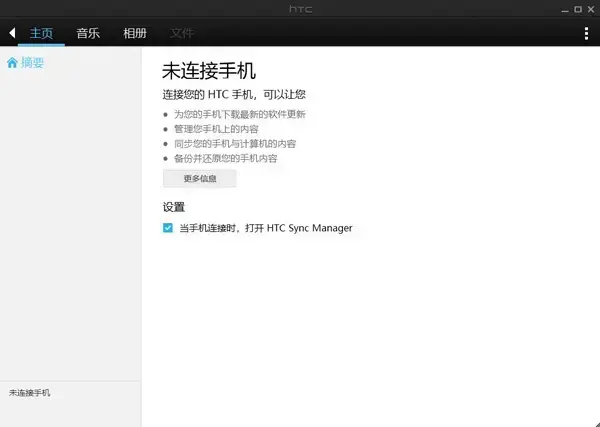
Task: Click bullet 同步您的手机与计算机的内容
Action: pos(235,144)
